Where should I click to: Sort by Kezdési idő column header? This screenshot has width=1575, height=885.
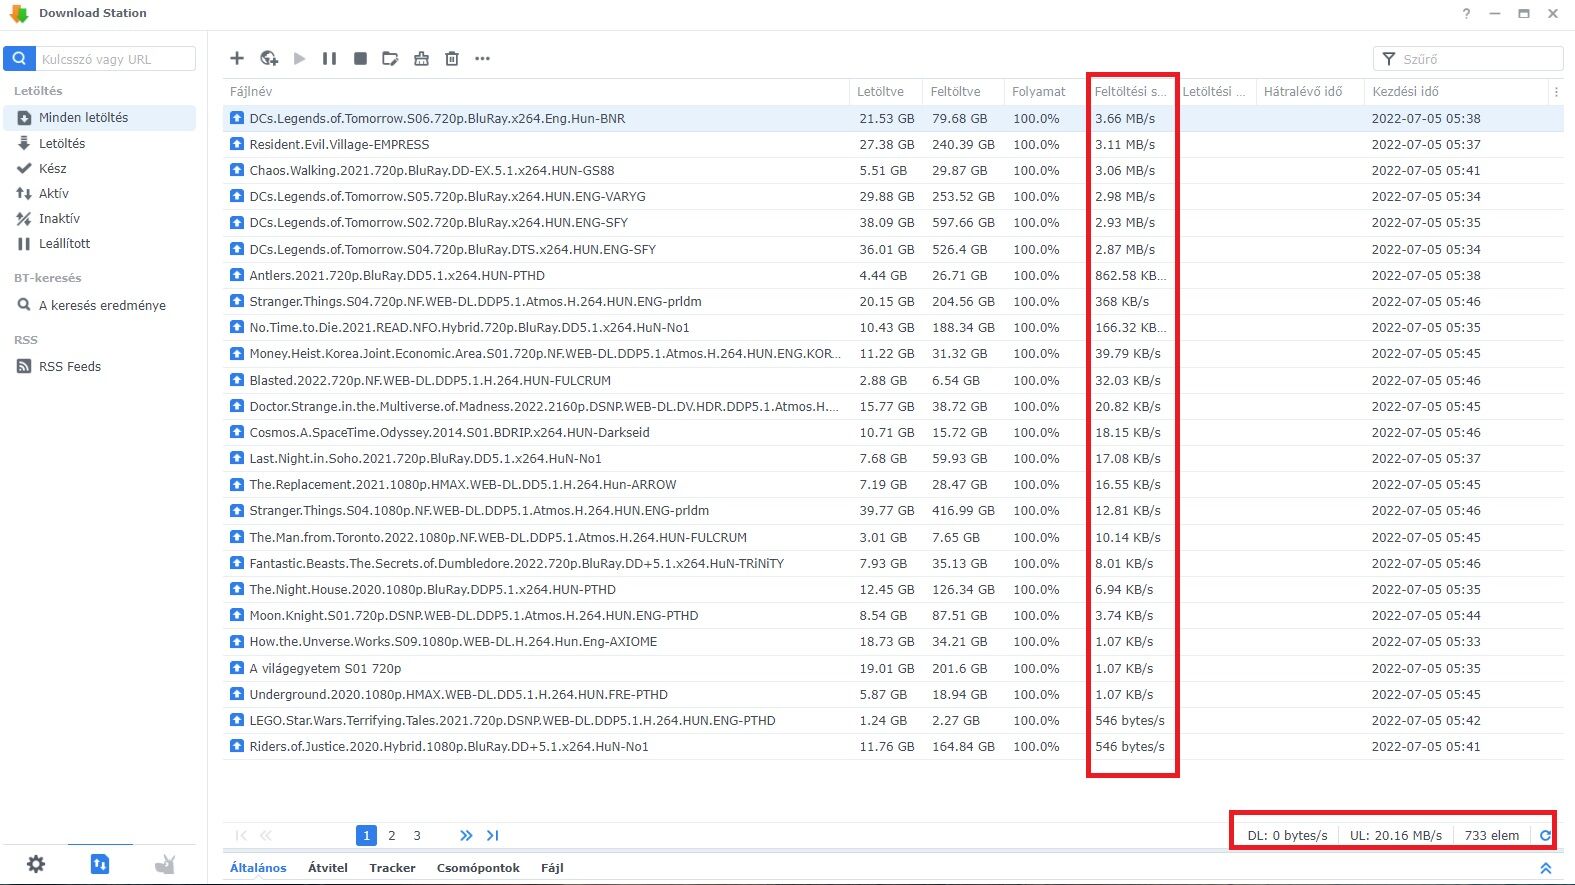click(1455, 91)
